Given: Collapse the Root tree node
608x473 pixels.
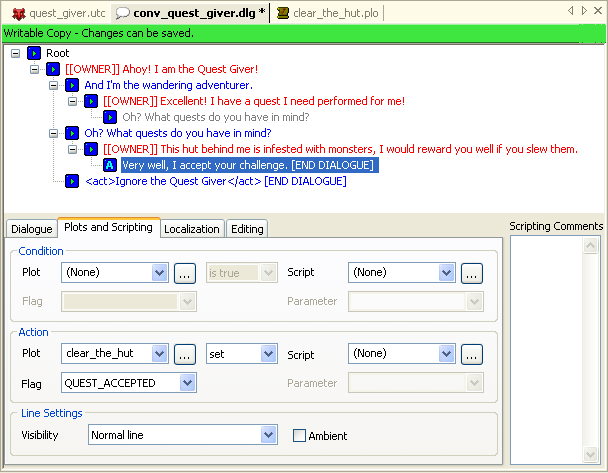Looking at the screenshot, I should tap(16, 53).
